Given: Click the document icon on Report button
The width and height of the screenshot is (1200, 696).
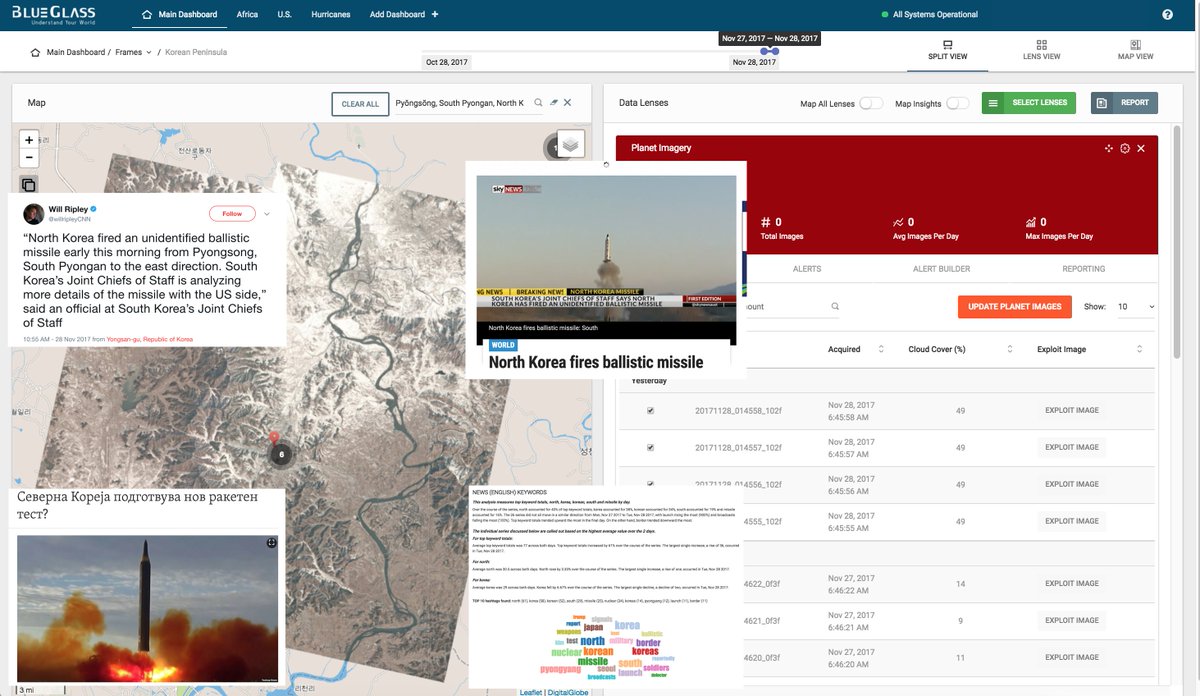Looking at the screenshot, I should pyautogui.click(x=1101, y=103).
